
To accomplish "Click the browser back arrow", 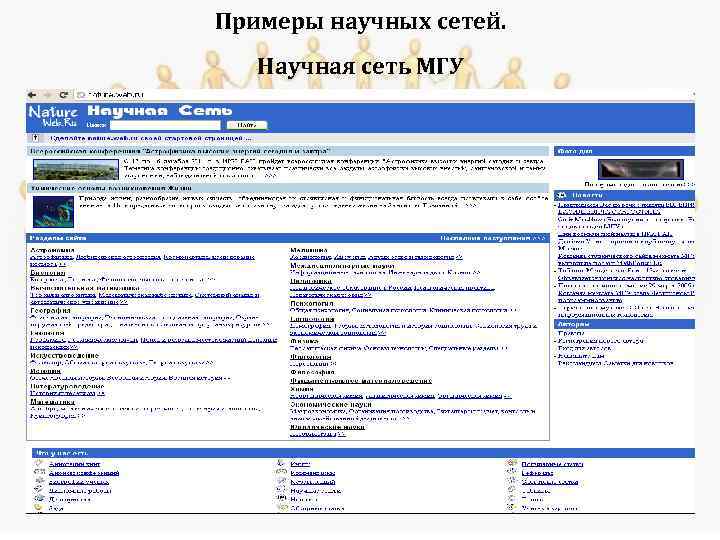I will coord(32,95).
